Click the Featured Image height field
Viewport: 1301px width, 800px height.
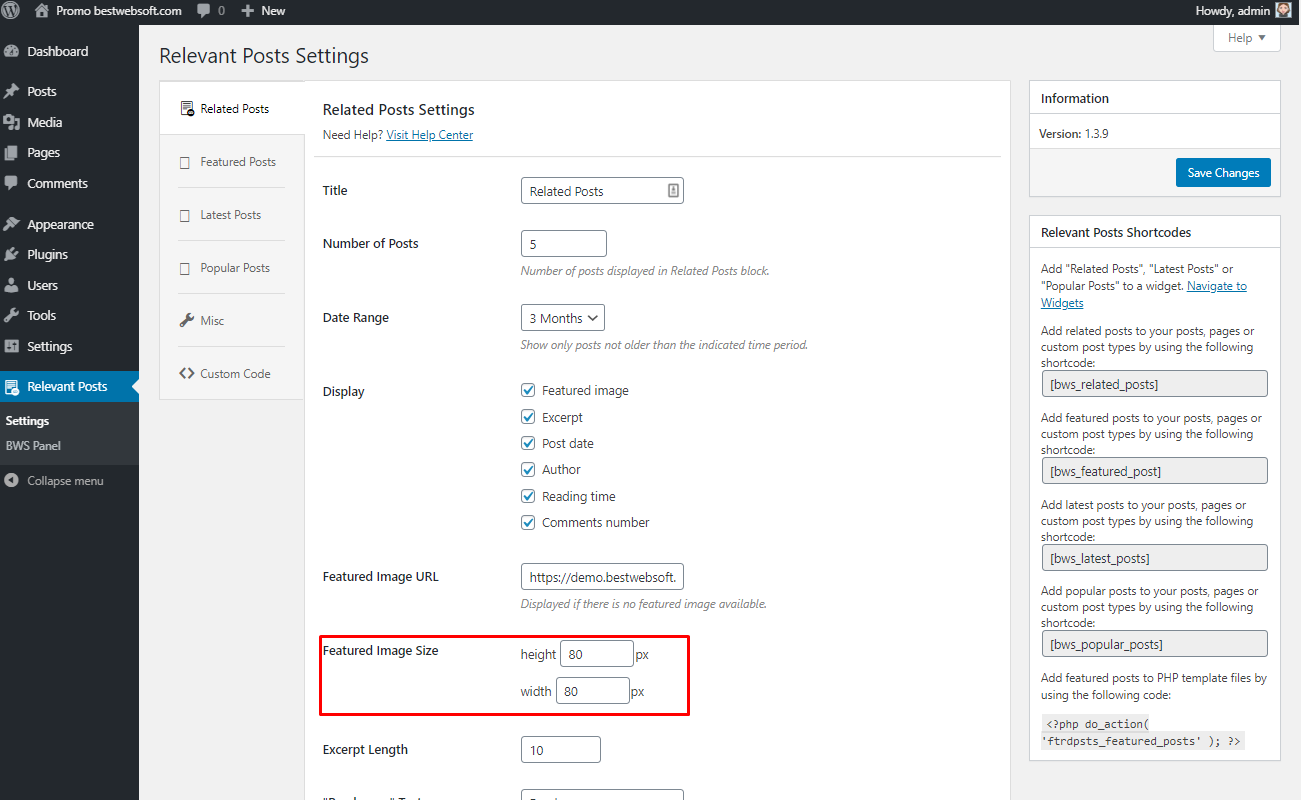pyautogui.click(x=597, y=654)
